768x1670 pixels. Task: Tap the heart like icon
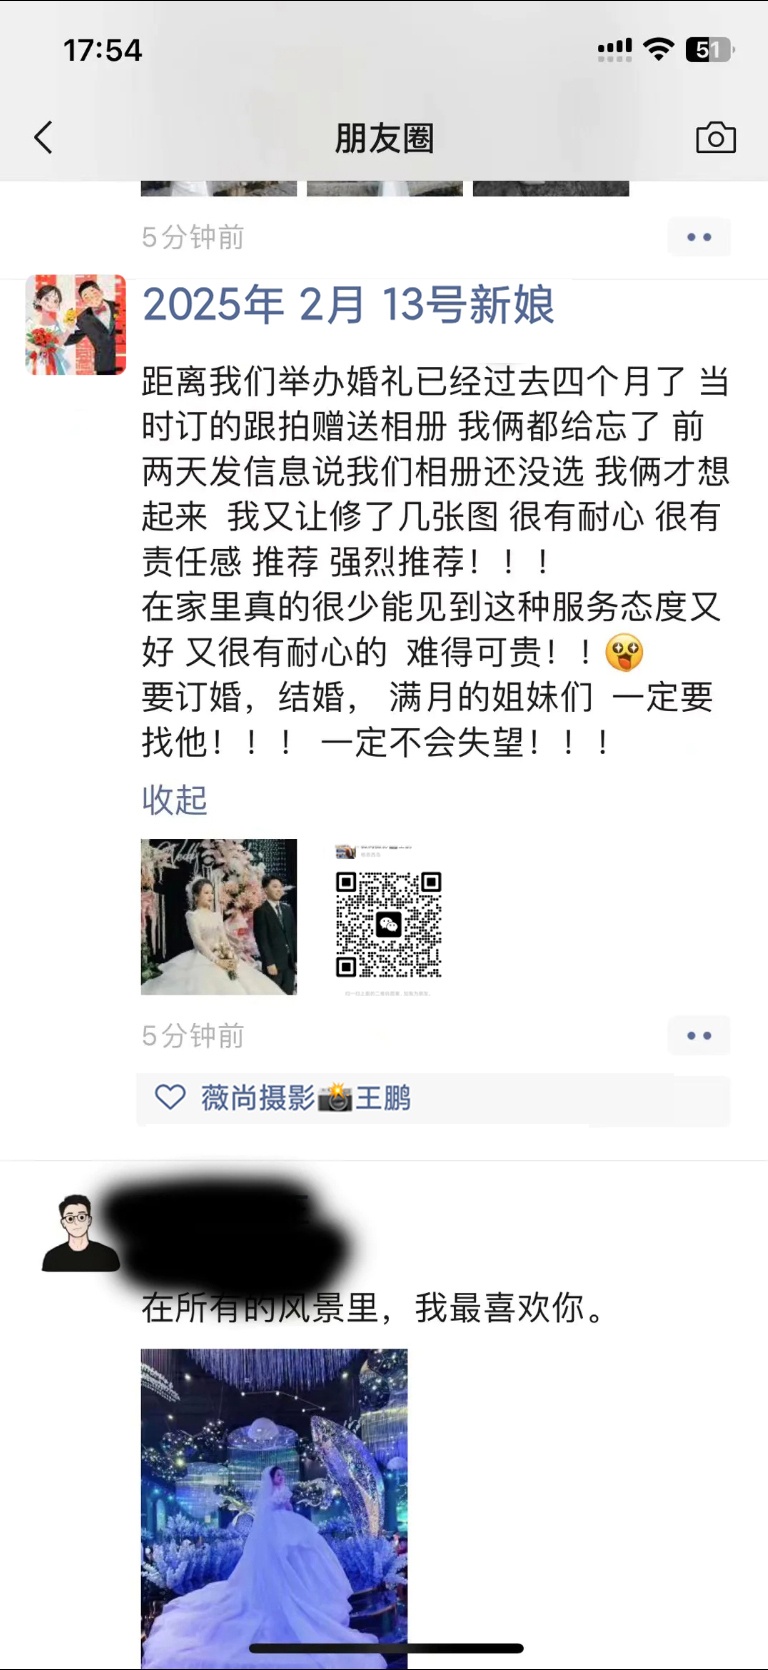tap(170, 1098)
